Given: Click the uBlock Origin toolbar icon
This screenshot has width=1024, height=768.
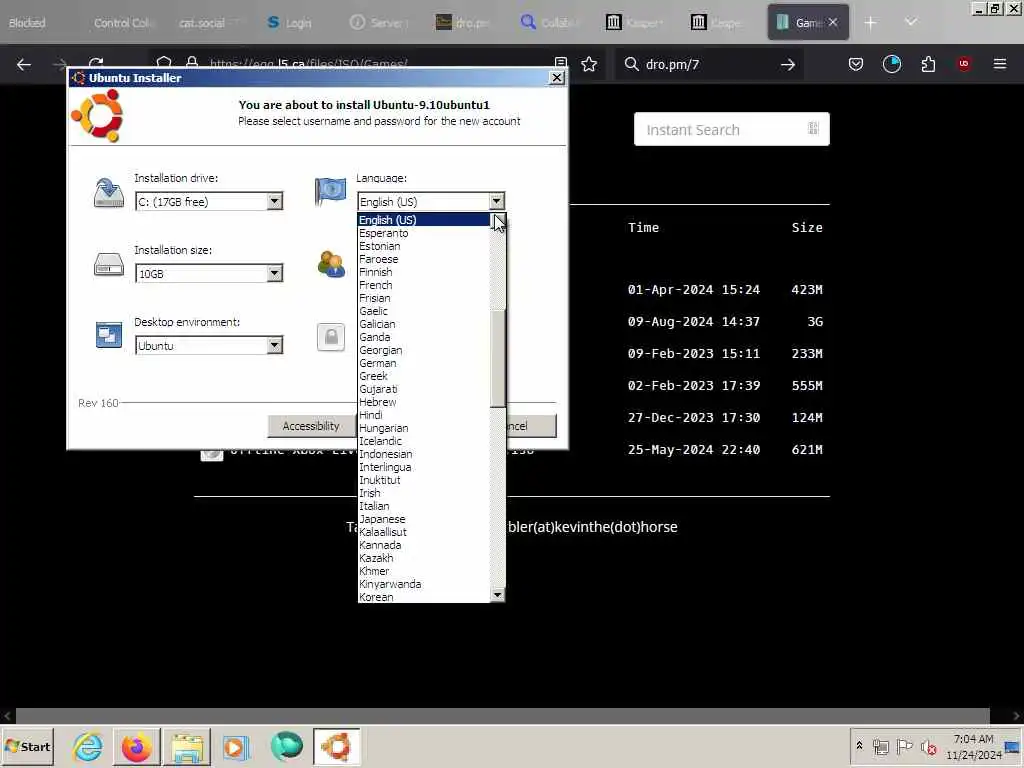Looking at the screenshot, I should (964, 64).
